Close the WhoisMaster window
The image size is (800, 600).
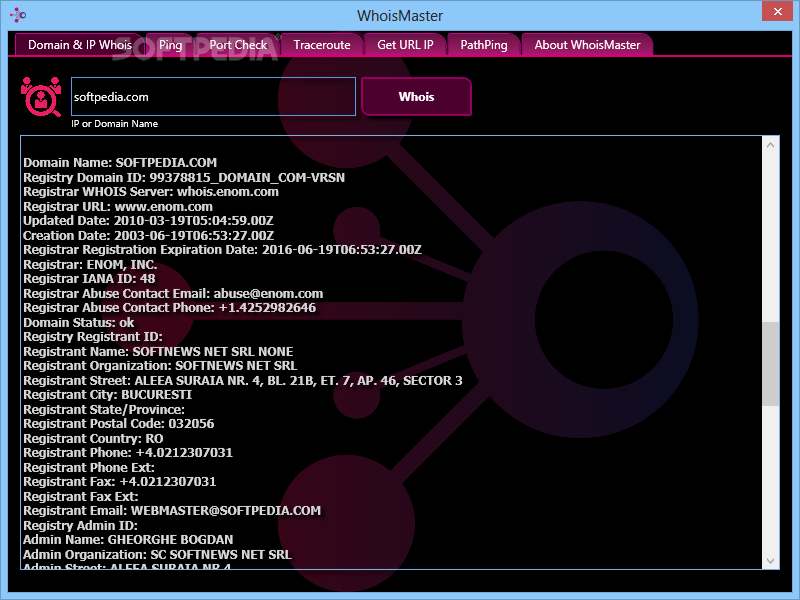[777, 11]
